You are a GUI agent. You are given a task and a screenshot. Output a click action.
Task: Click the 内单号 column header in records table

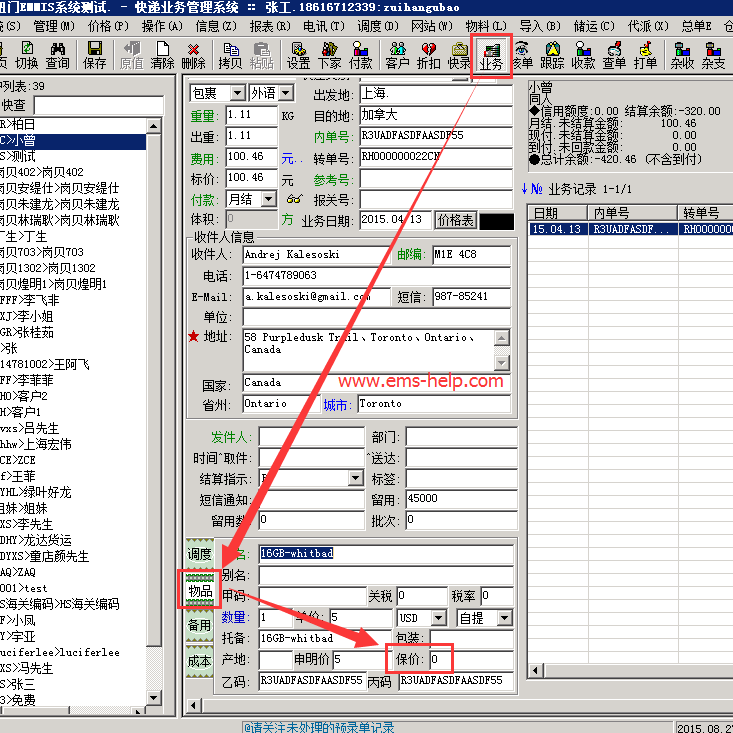(632, 213)
